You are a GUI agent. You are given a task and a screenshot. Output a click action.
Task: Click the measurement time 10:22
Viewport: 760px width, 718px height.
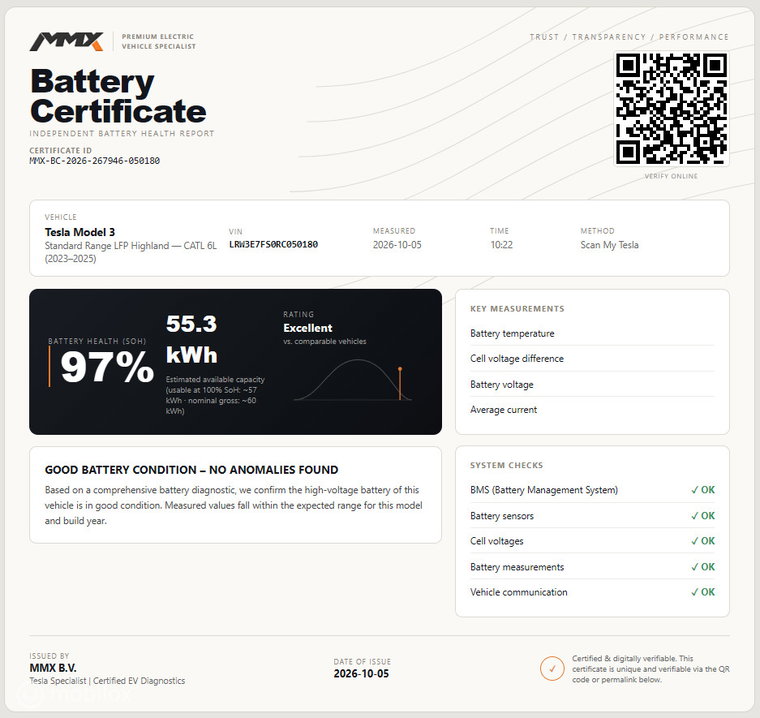pyautogui.click(x=501, y=245)
